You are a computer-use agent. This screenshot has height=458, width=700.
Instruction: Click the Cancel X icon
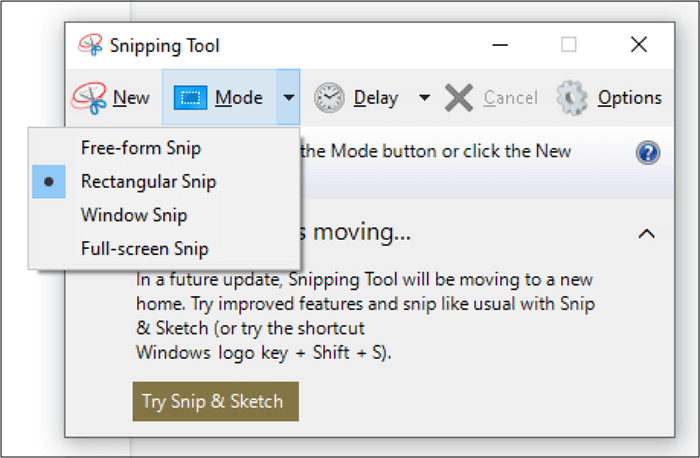coord(459,97)
